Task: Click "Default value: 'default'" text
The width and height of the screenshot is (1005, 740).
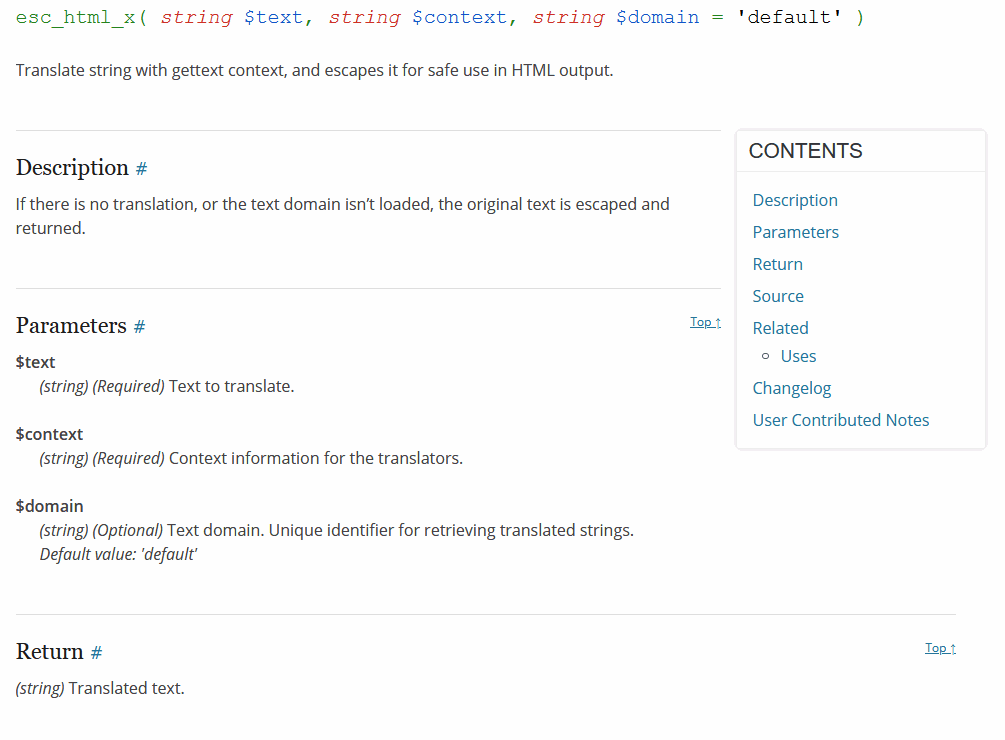Action: pyautogui.click(x=119, y=554)
